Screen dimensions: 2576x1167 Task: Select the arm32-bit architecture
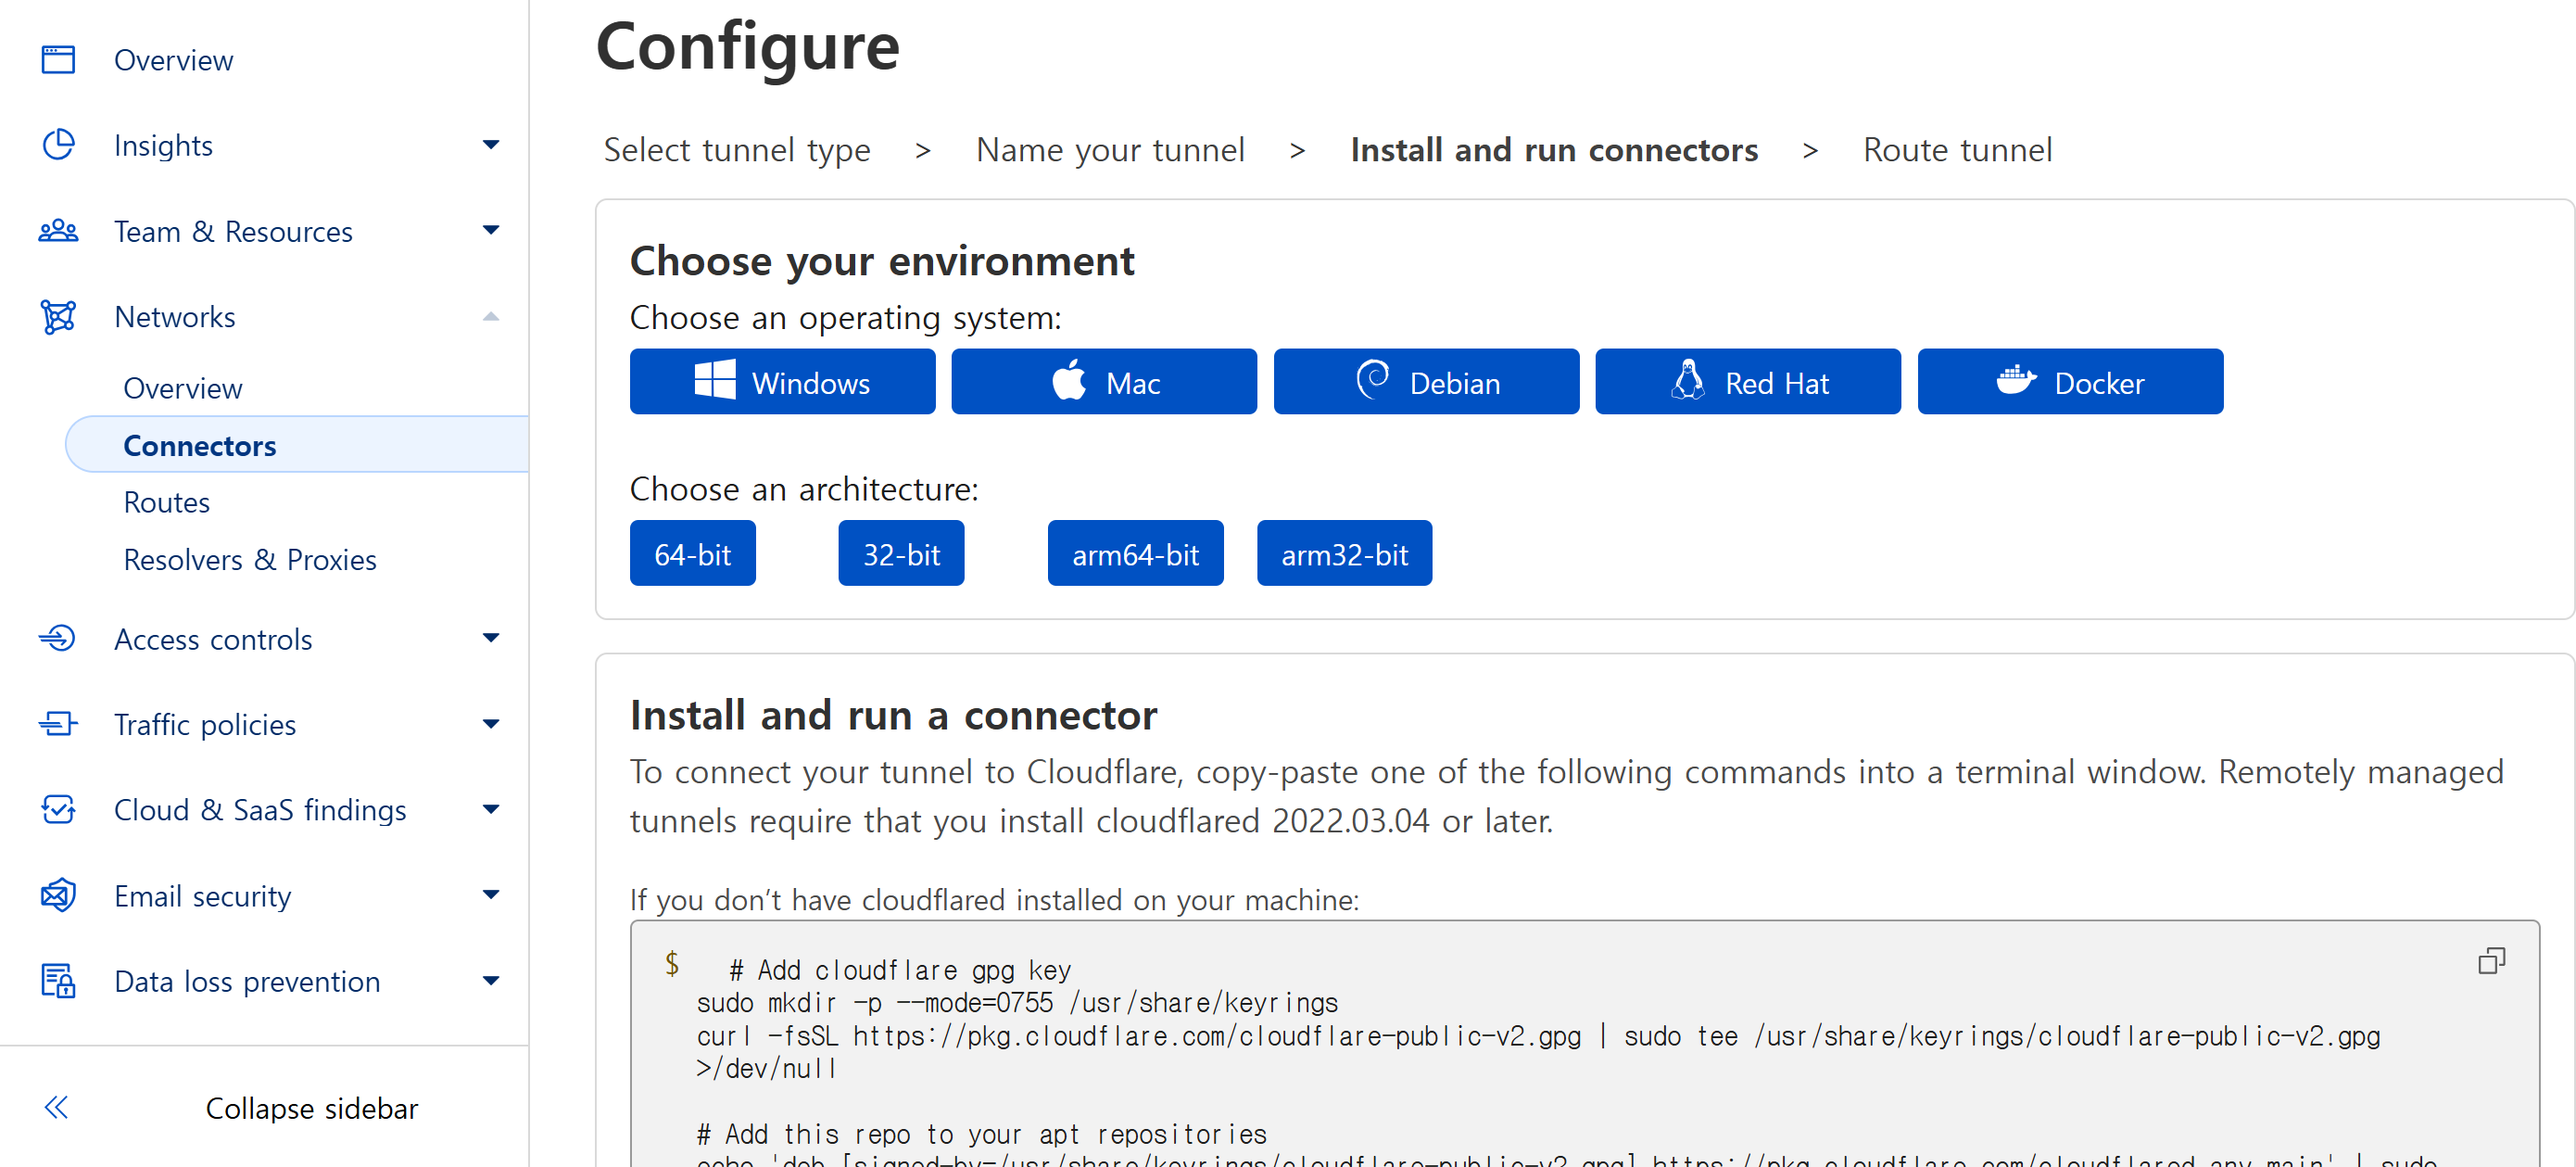click(x=1344, y=553)
